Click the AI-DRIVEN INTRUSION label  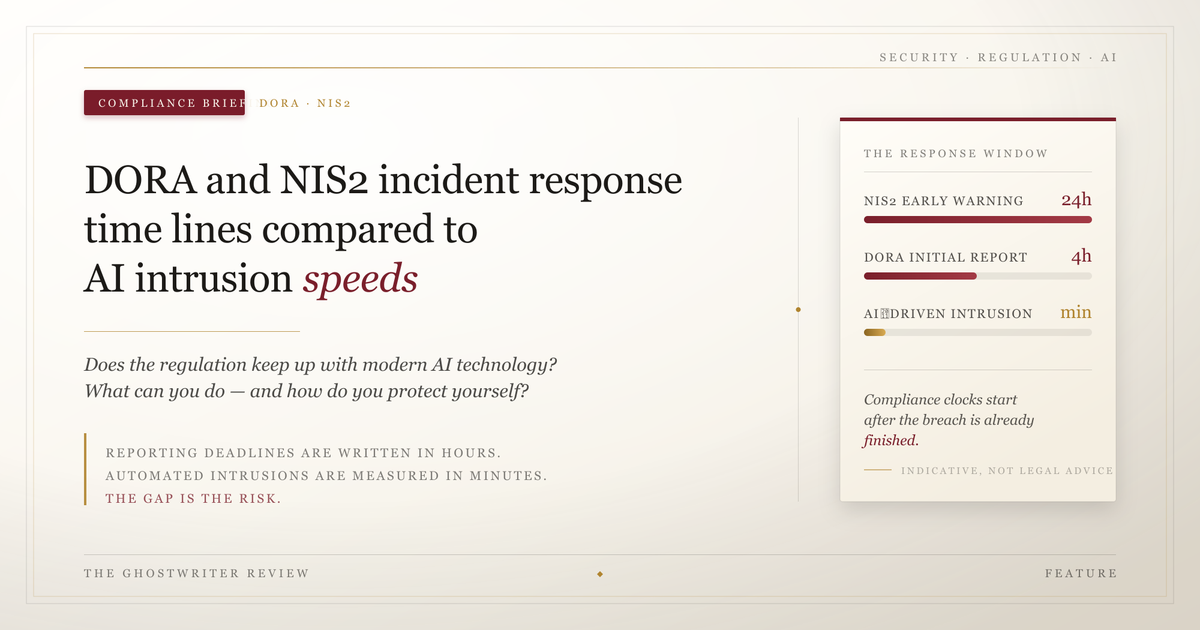coord(948,313)
